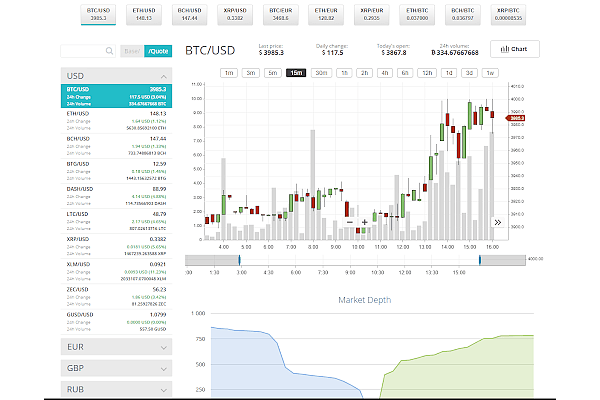Image resolution: width=600 pixels, height=400 pixels.
Task: Zoom in chart with plus icon
Action: pyautogui.click(x=364, y=222)
